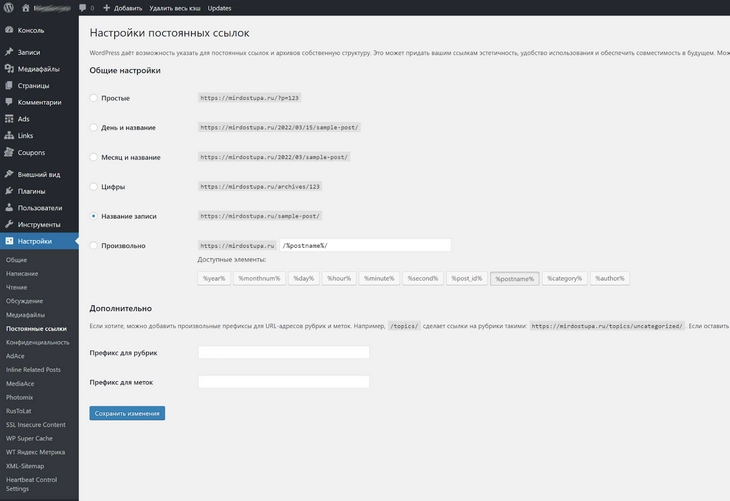Open the Написание settings submenu

pos(22,274)
